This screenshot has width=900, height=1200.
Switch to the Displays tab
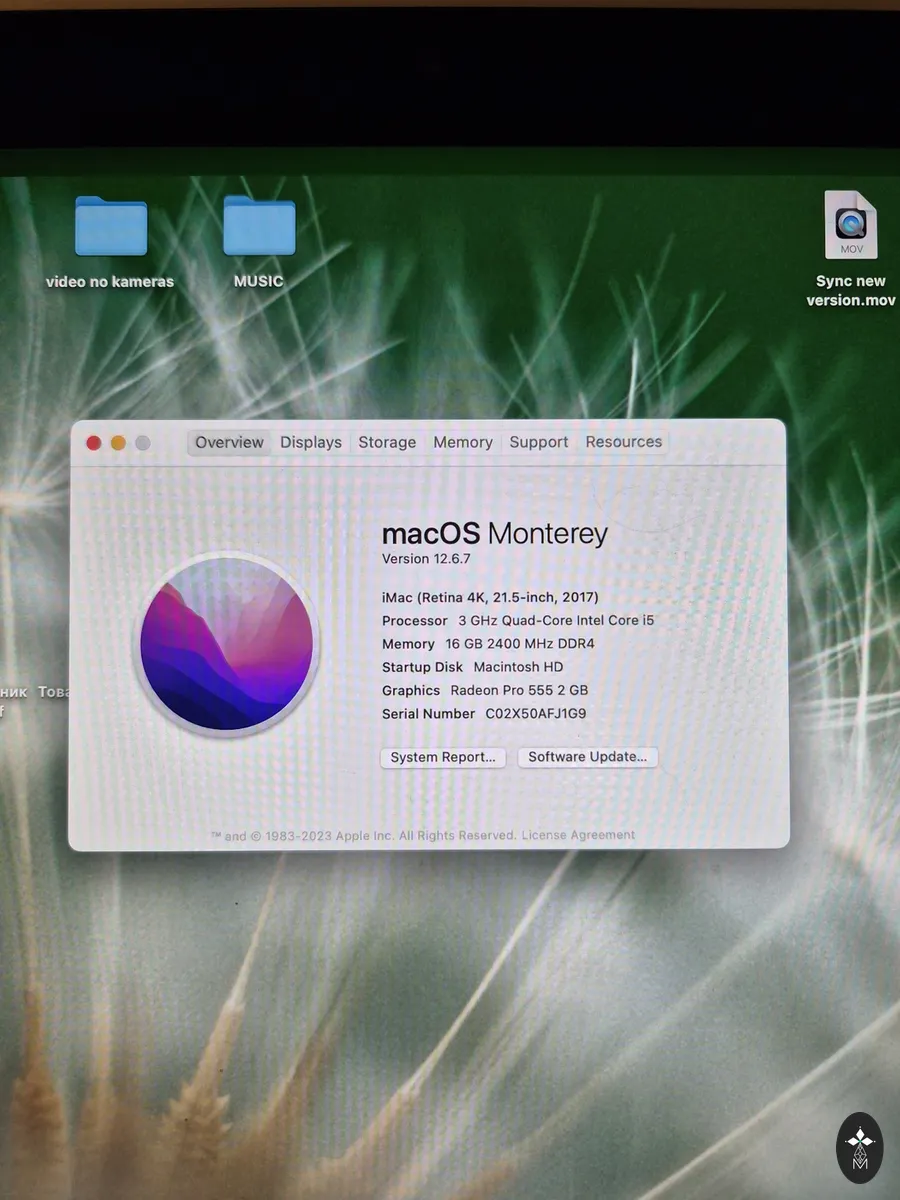[x=311, y=442]
